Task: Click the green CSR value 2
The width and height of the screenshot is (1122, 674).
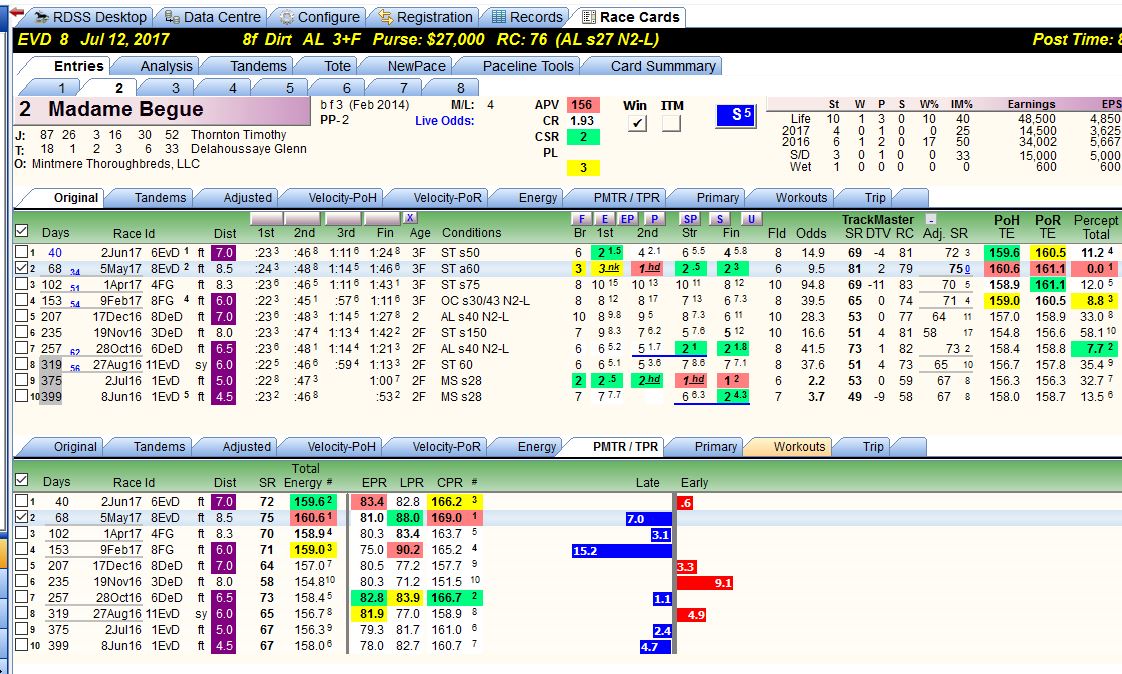Action: click(583, 137)
